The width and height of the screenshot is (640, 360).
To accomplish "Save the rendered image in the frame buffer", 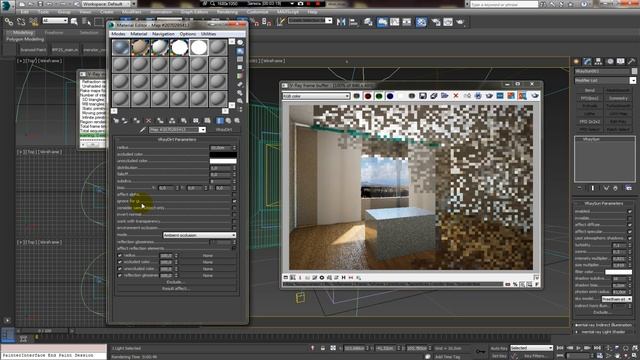I will pyautogui.click(x=422, y=96).
